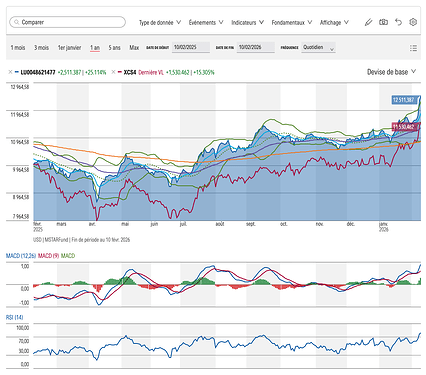The height and width of the screenshot is (375, 426).
Task: Click the 7 964,58 y-axis label
Action: 21,217
